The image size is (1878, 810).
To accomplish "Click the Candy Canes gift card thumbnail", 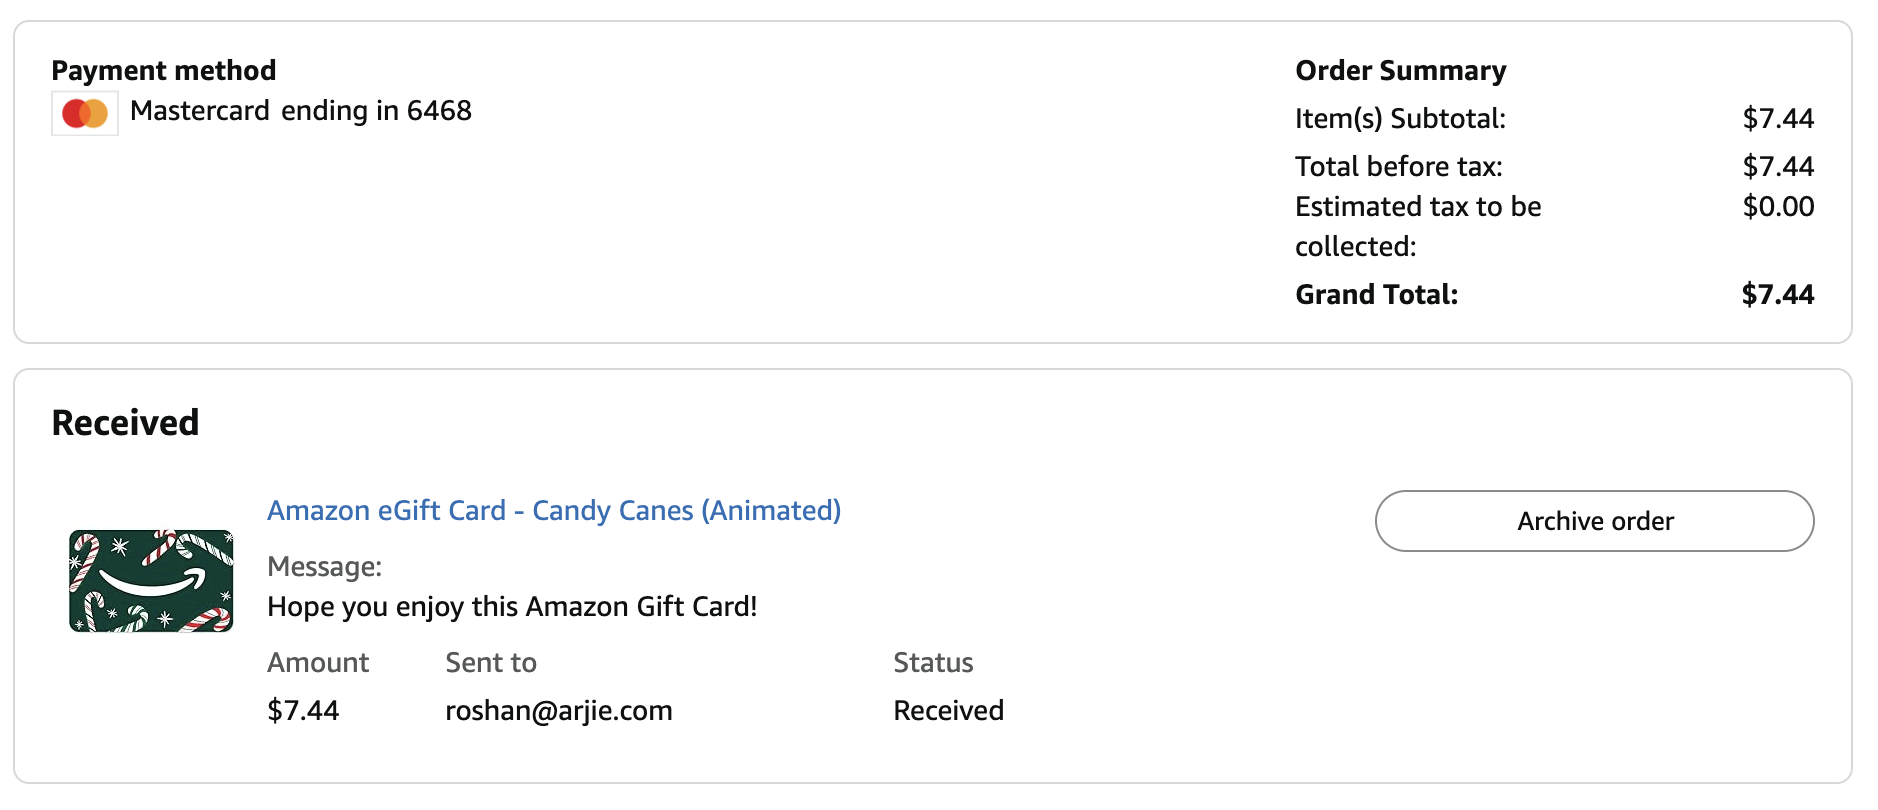I will click(x=151, y=581).
